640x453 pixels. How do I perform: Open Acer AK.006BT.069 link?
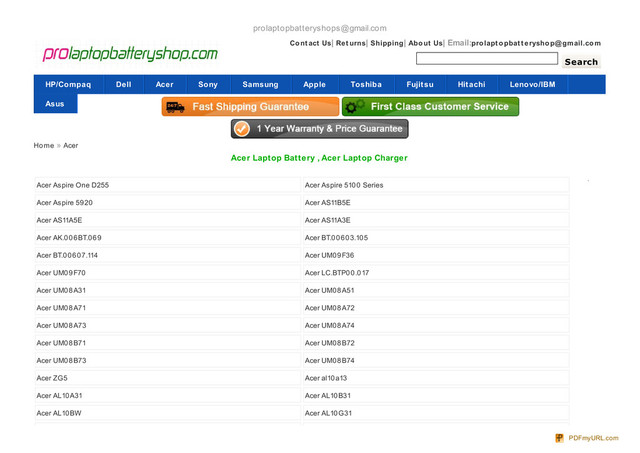tap(69, 238)
